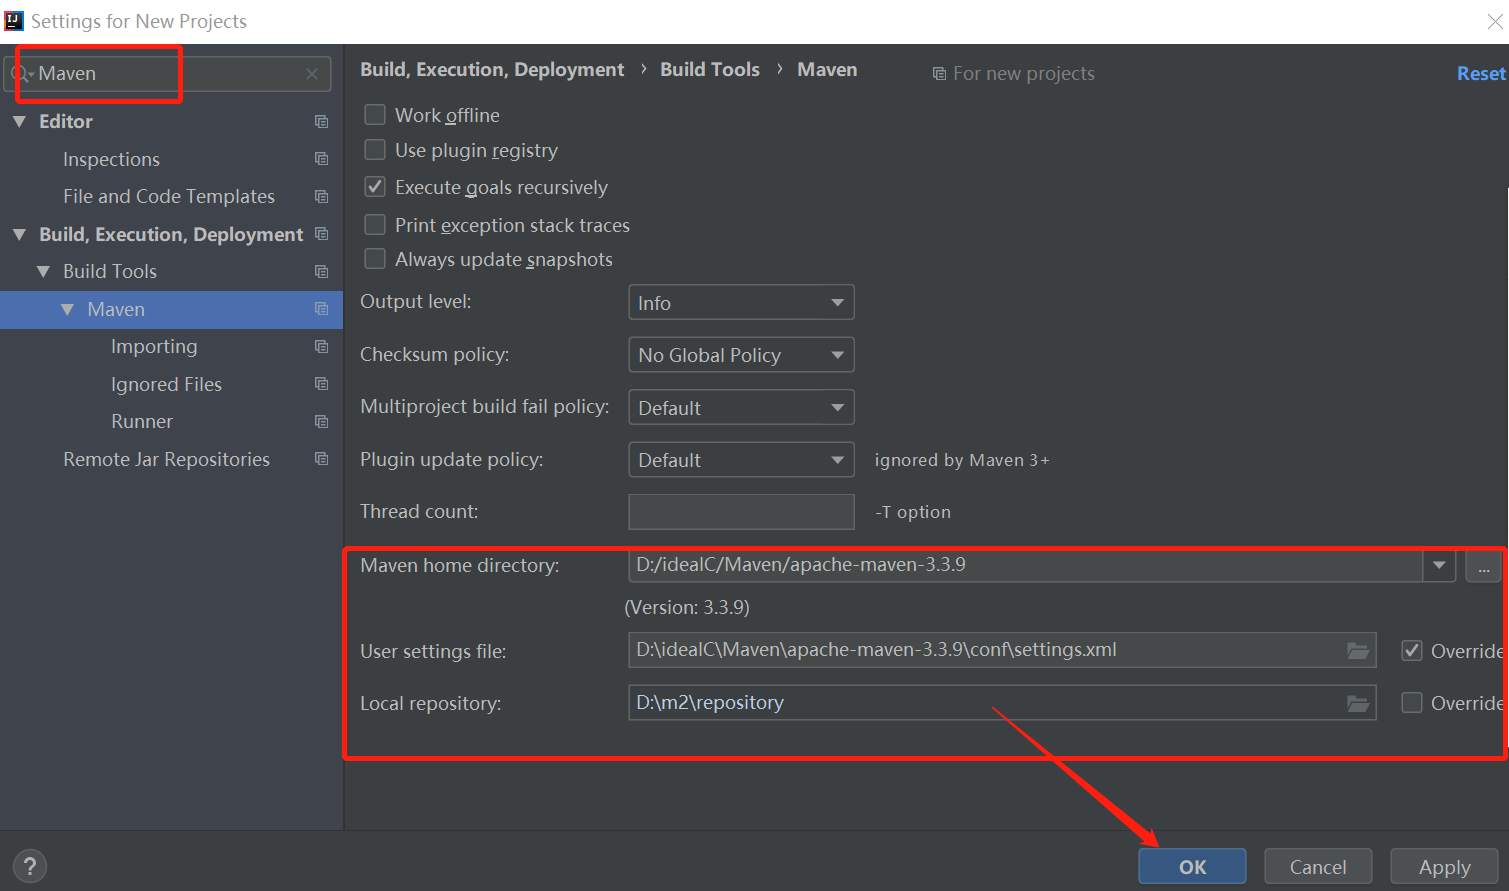Enable Always update snapshots checkbox

(x=375, y=259)
